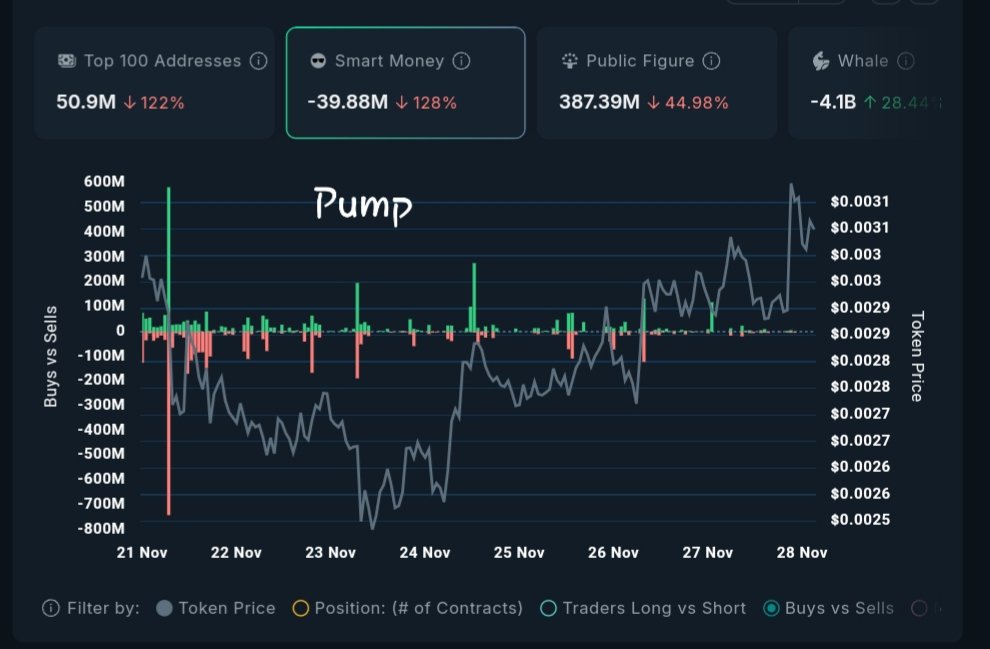Click the Whale category icon

pos(821,61)
